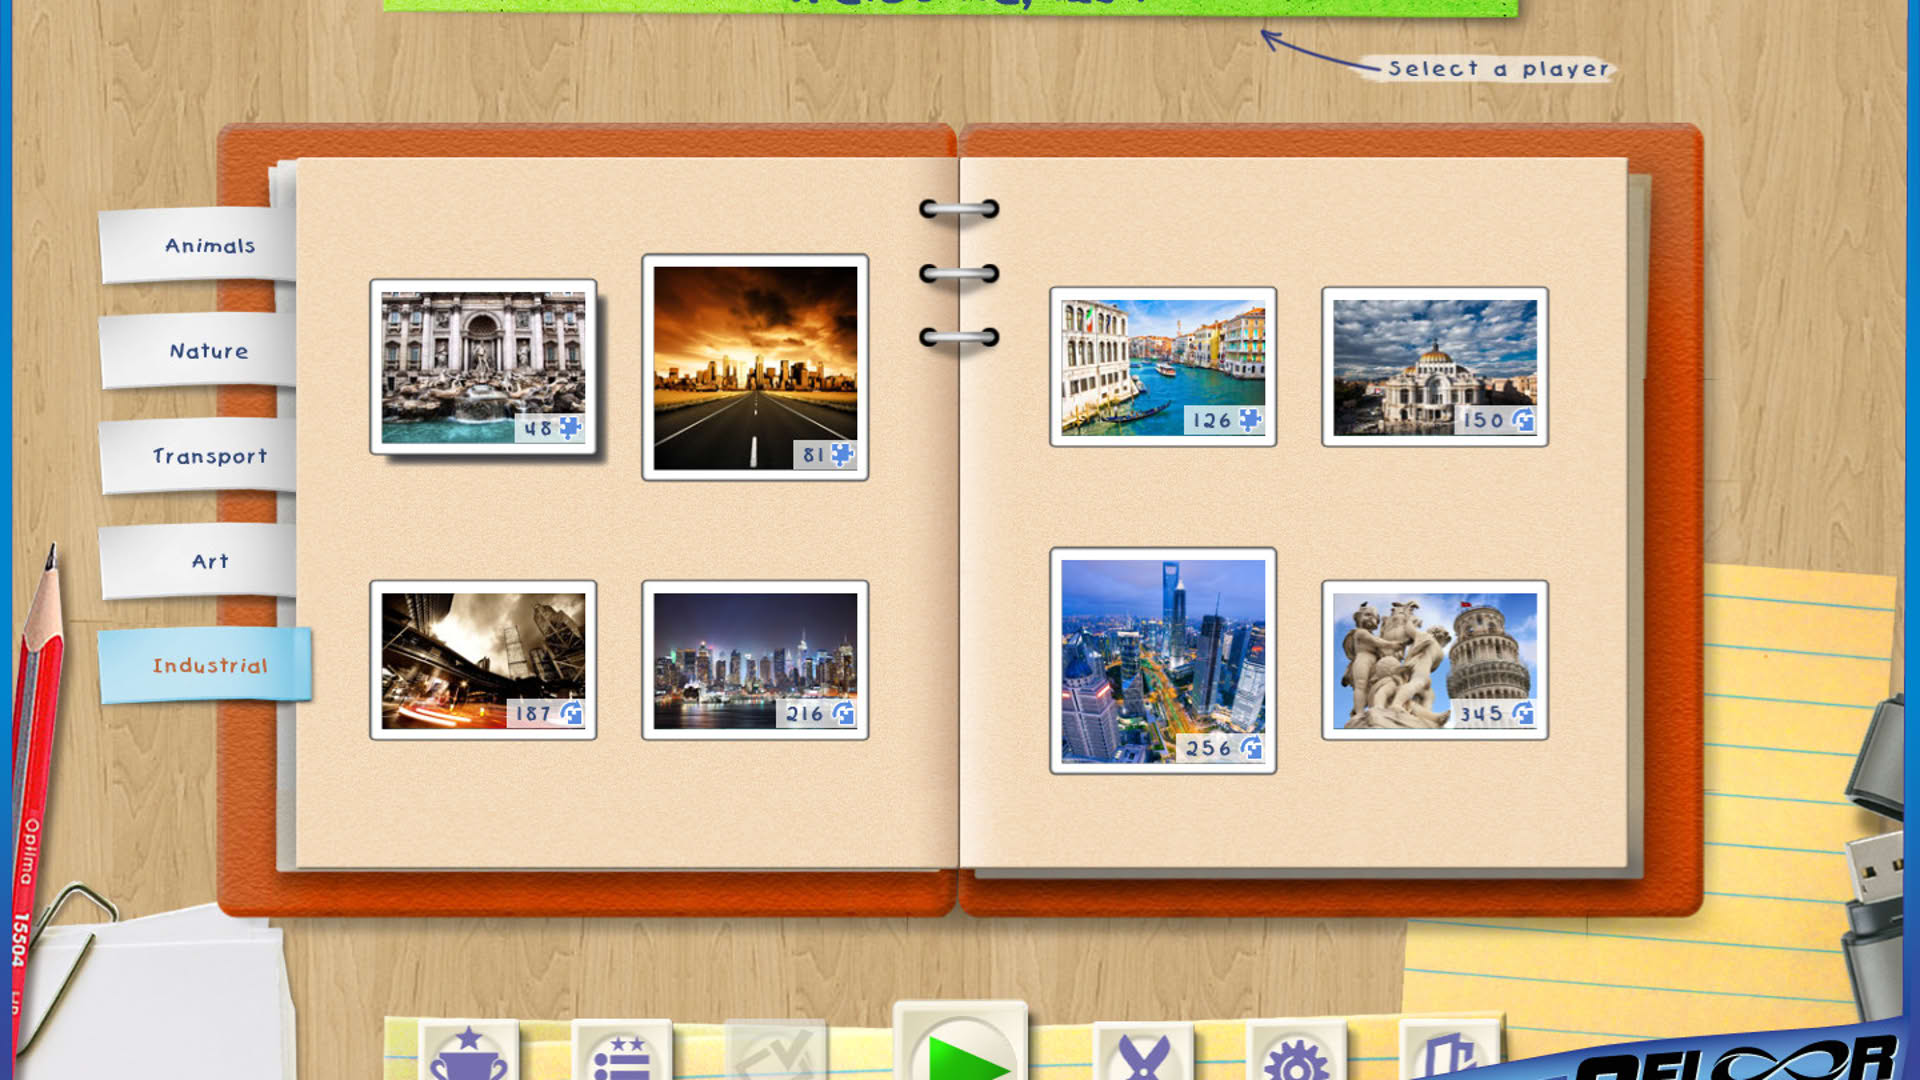Click the puzzle-piece icon beside 126

click(1250, 420)
